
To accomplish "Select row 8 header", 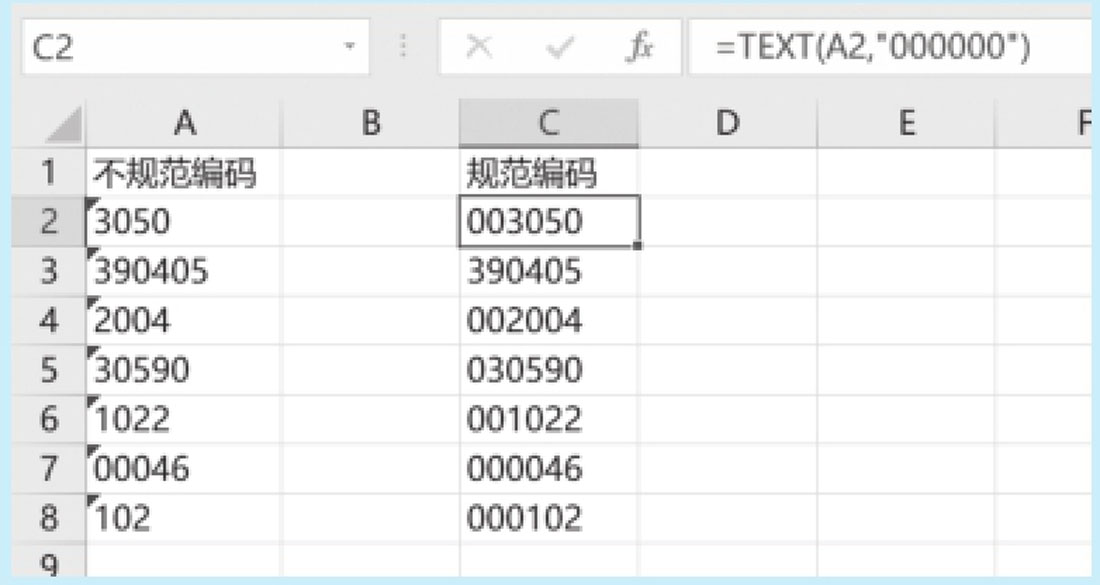I will pyautogui.click(x=49, y=518).
